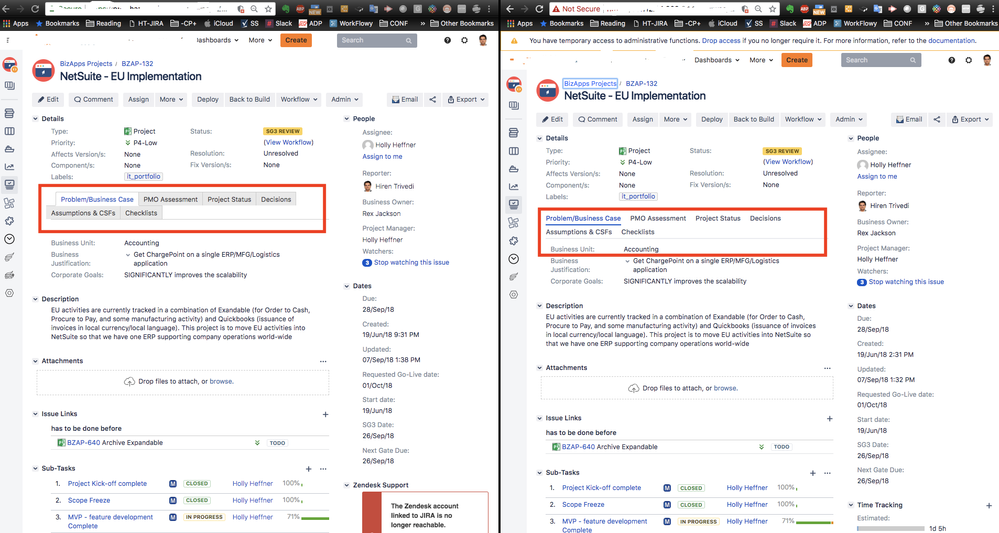
Task: Collapse Description section in right window
Action: click(x=540, y=306)
